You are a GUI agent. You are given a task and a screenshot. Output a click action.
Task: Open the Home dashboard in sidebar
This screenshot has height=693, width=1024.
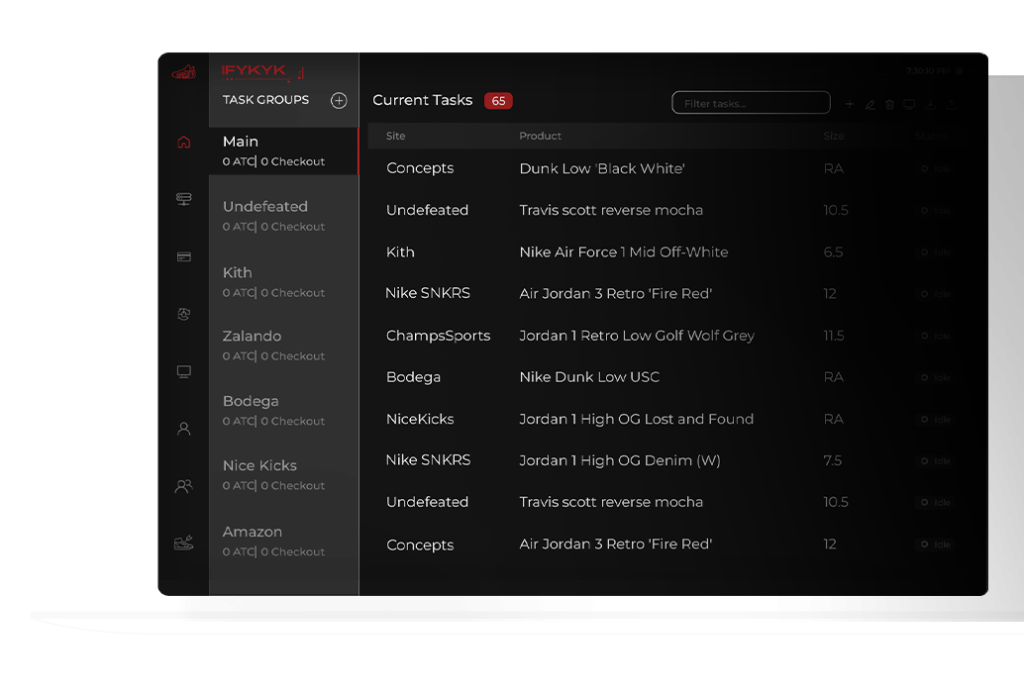point(183,142)
